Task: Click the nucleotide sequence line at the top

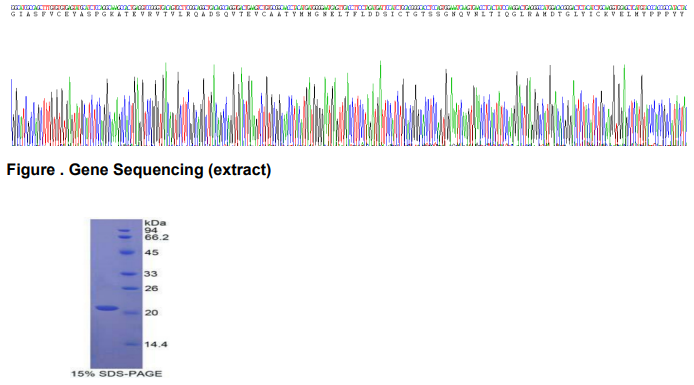Action: coord(349,8)
